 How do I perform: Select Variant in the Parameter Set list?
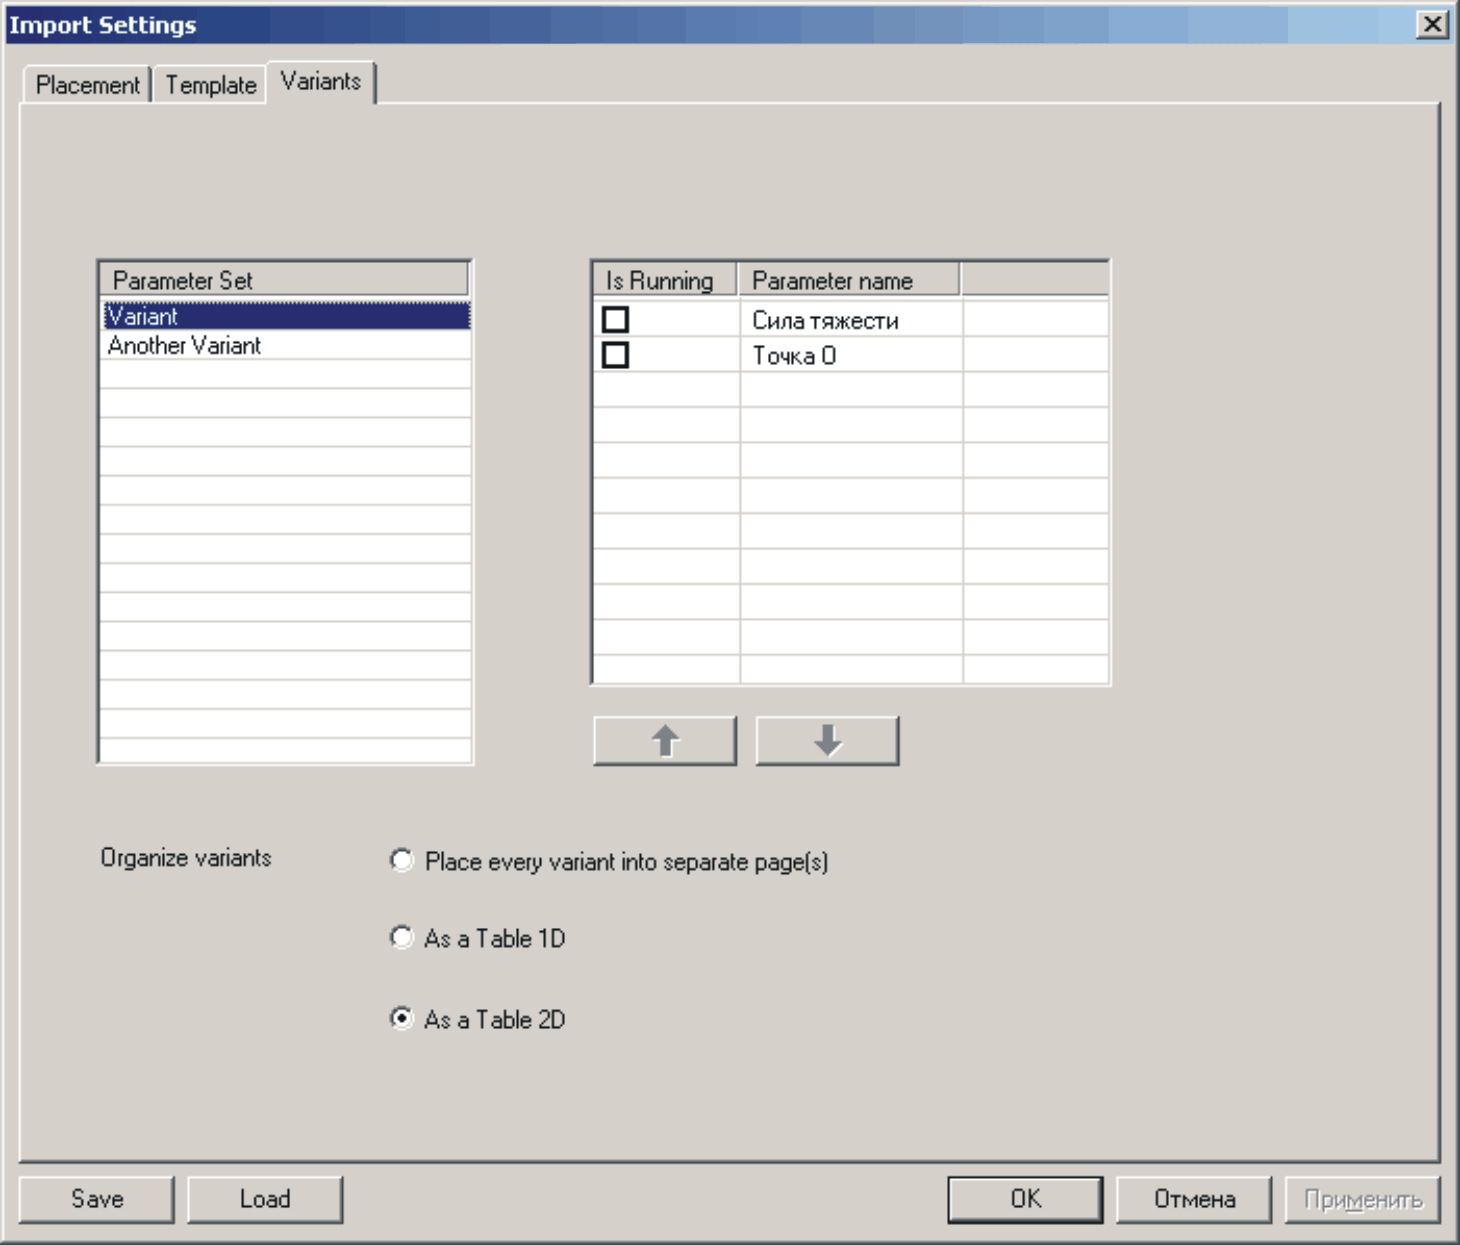tap(285, 316)
